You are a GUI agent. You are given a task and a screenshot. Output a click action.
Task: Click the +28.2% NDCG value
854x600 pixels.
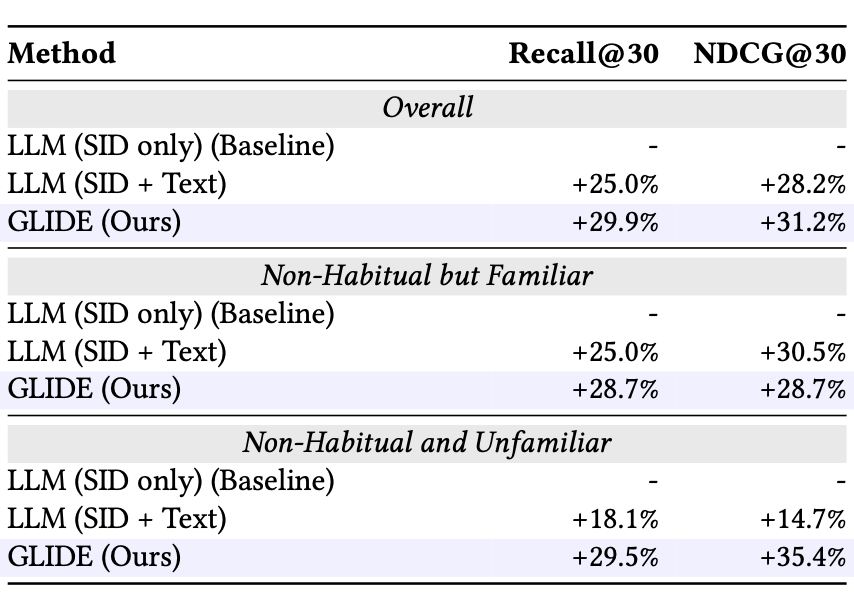coord(802,184)
